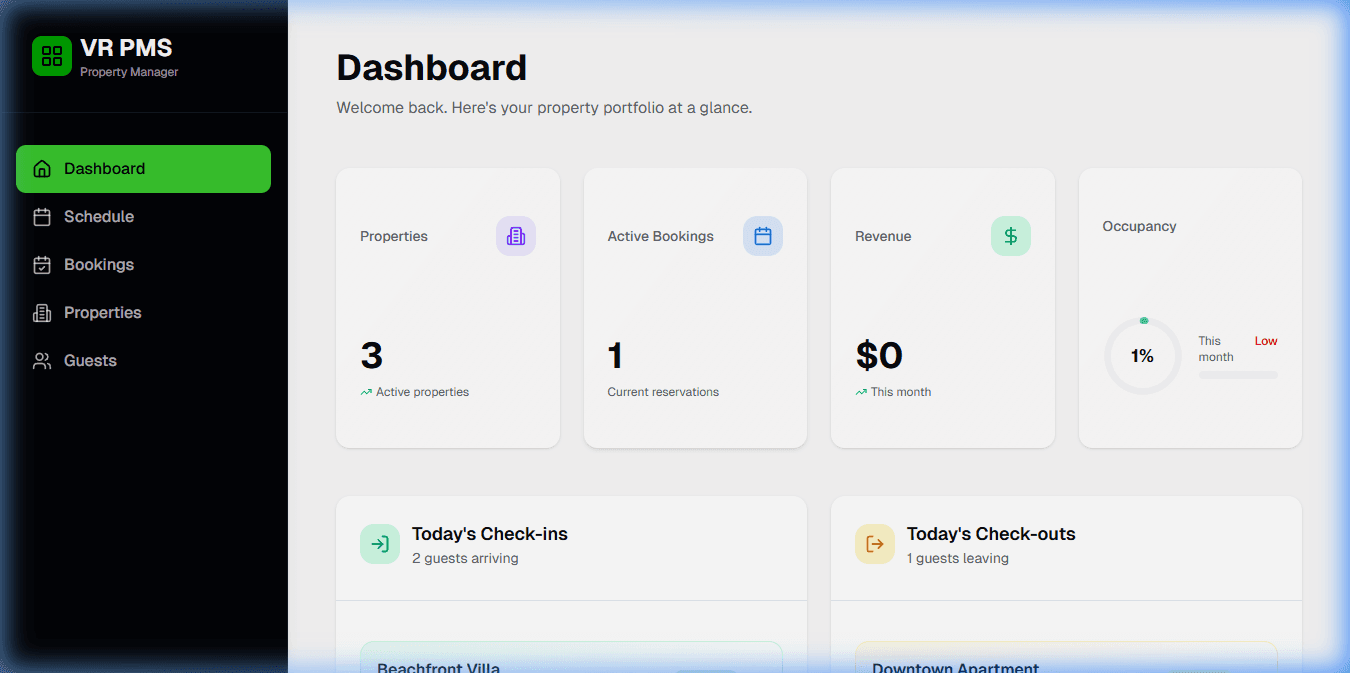Click the Low occupancy status label
This screenshot has width=1350, height=673.
(1265, 341)
